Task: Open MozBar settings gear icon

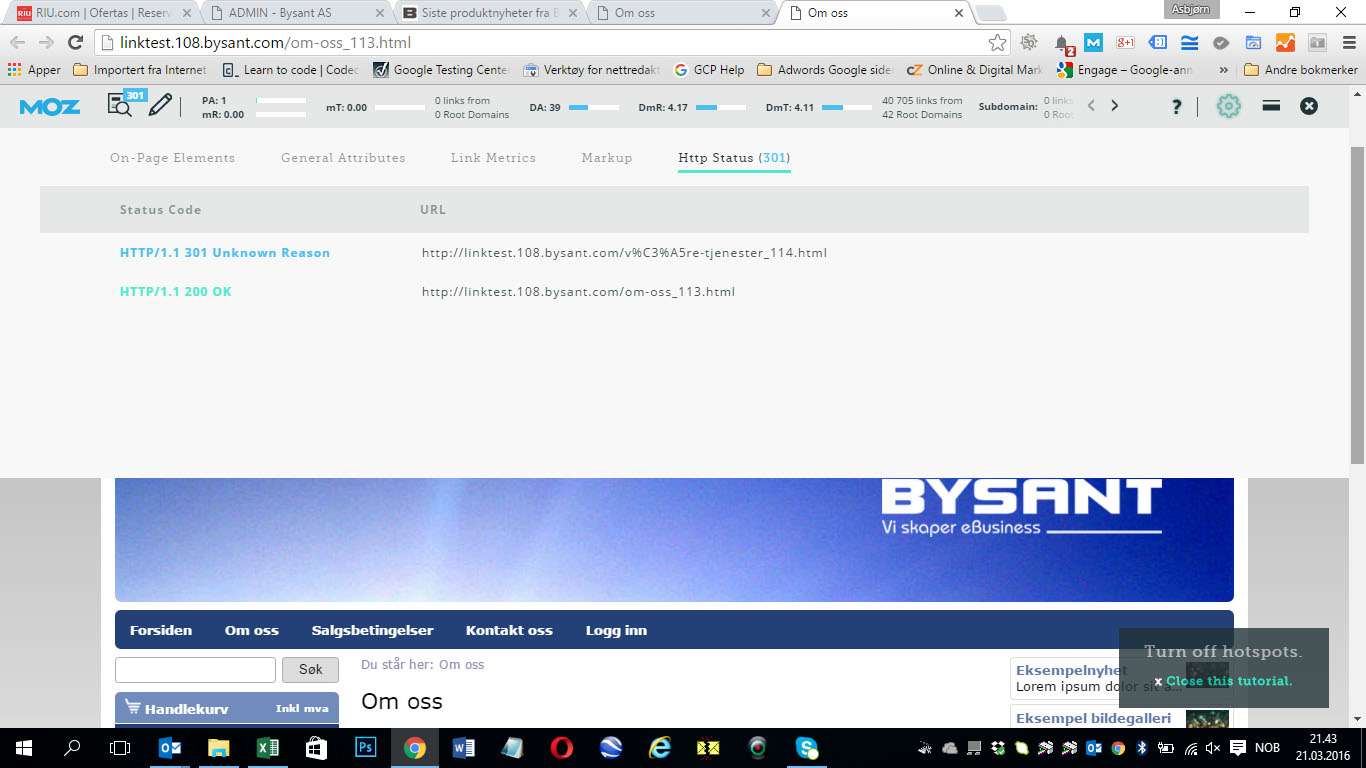Action: coord(1228,106)
